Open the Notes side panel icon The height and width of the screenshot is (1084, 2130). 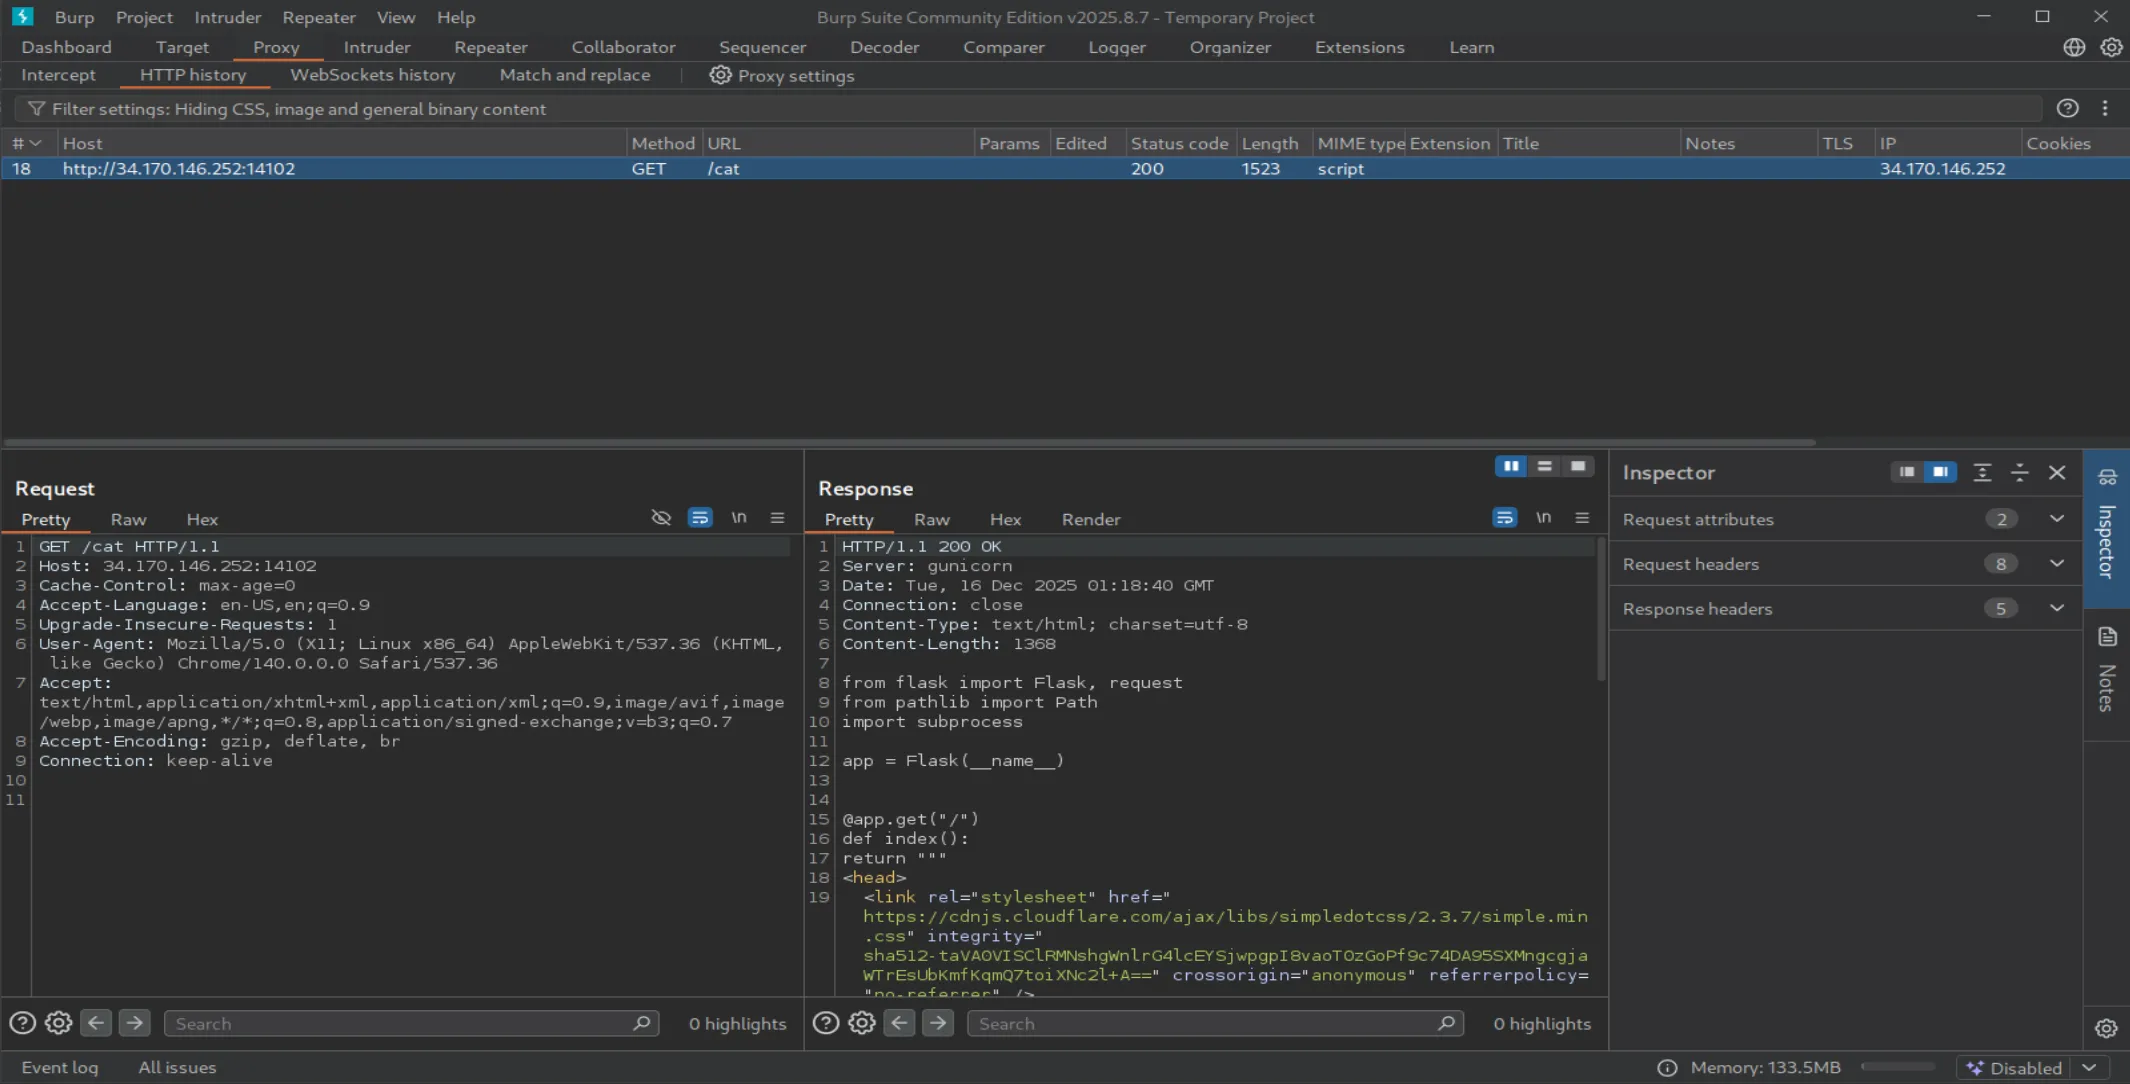pos(2107,637)
